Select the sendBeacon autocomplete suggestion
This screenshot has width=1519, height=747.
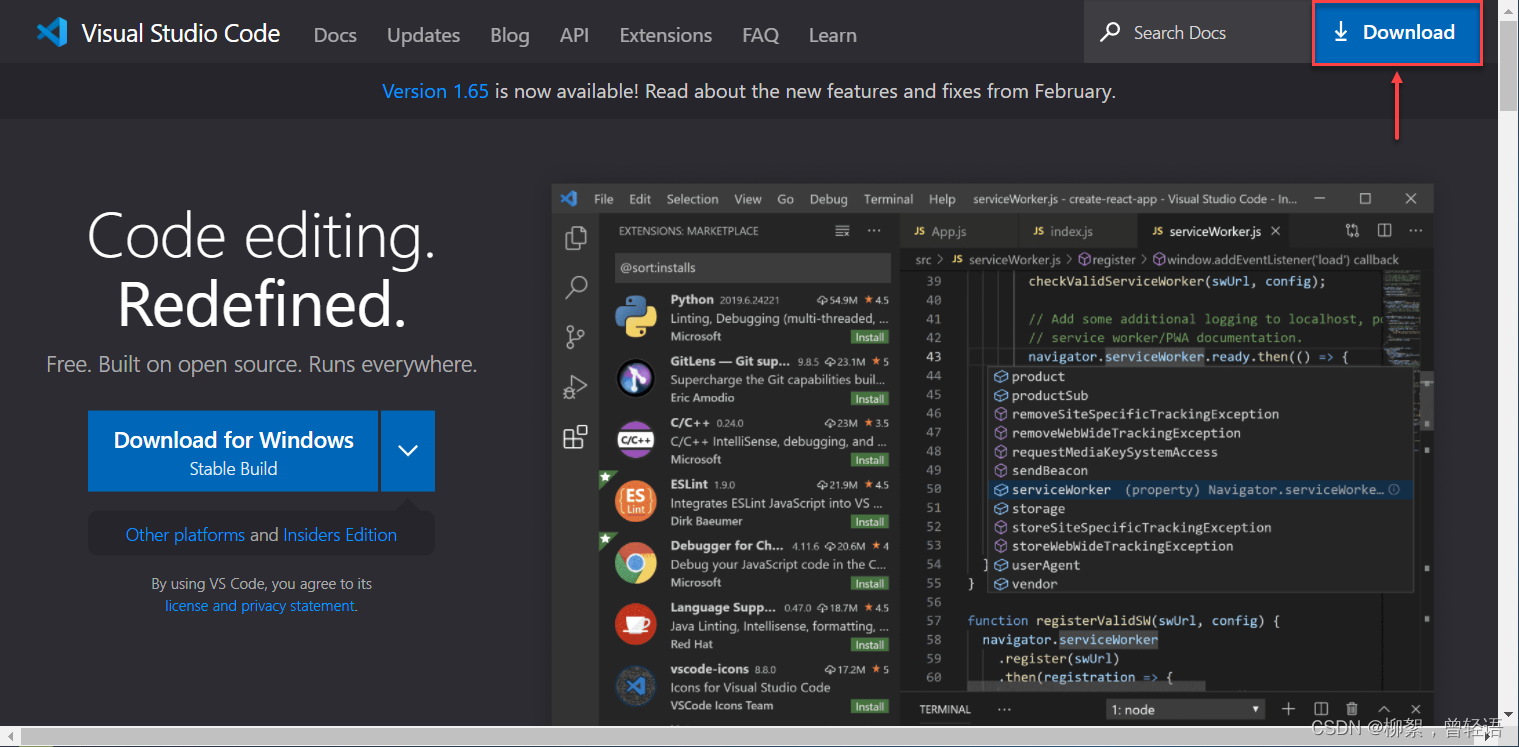[1201, 471]
